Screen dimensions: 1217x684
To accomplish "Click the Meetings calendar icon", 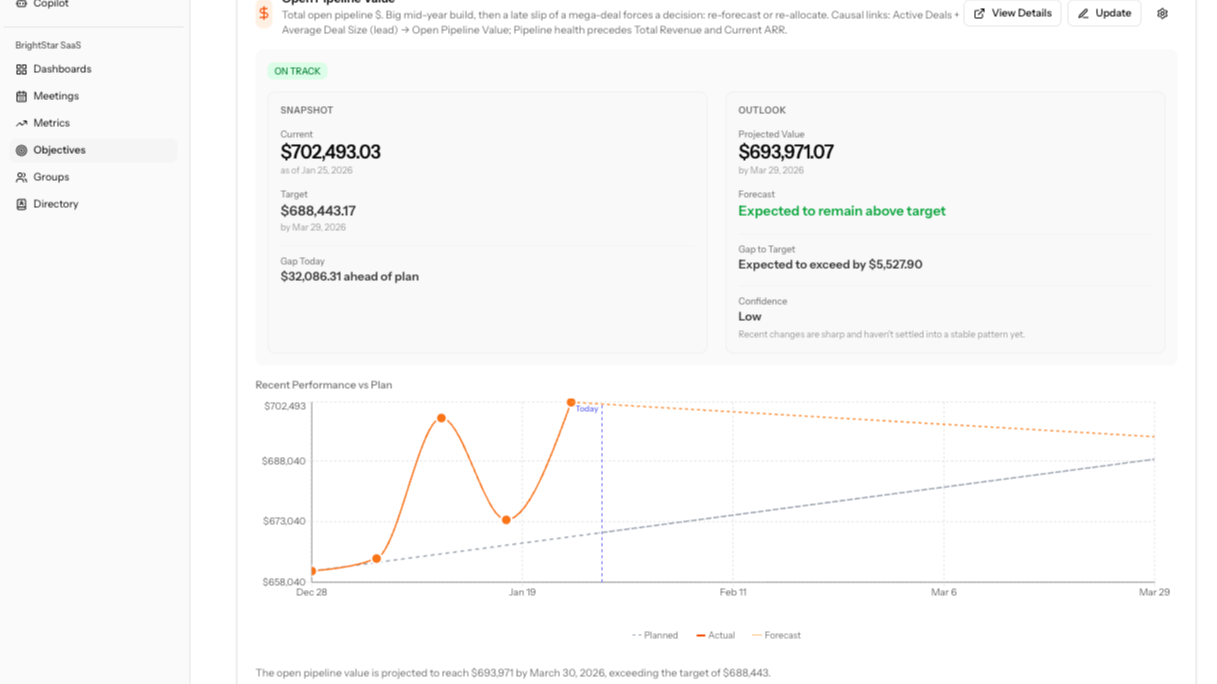I will tap(22, 96).
